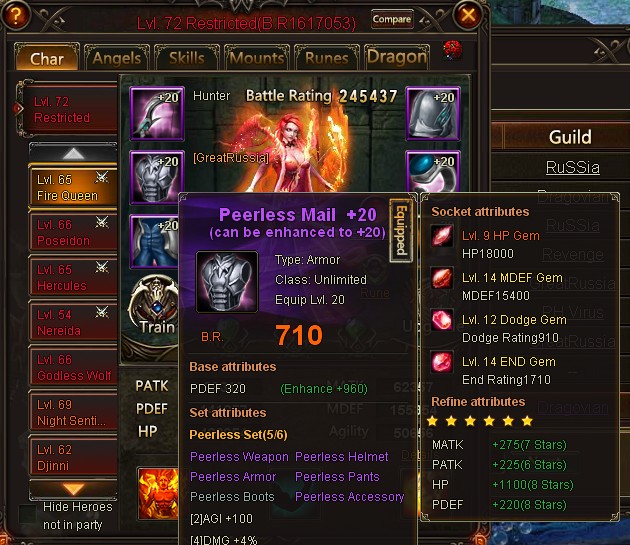The height and width of the screenshot is (545, 630).
Task: Click the Lvl. 9 HP Gem icon
Action: pos(442,236)
